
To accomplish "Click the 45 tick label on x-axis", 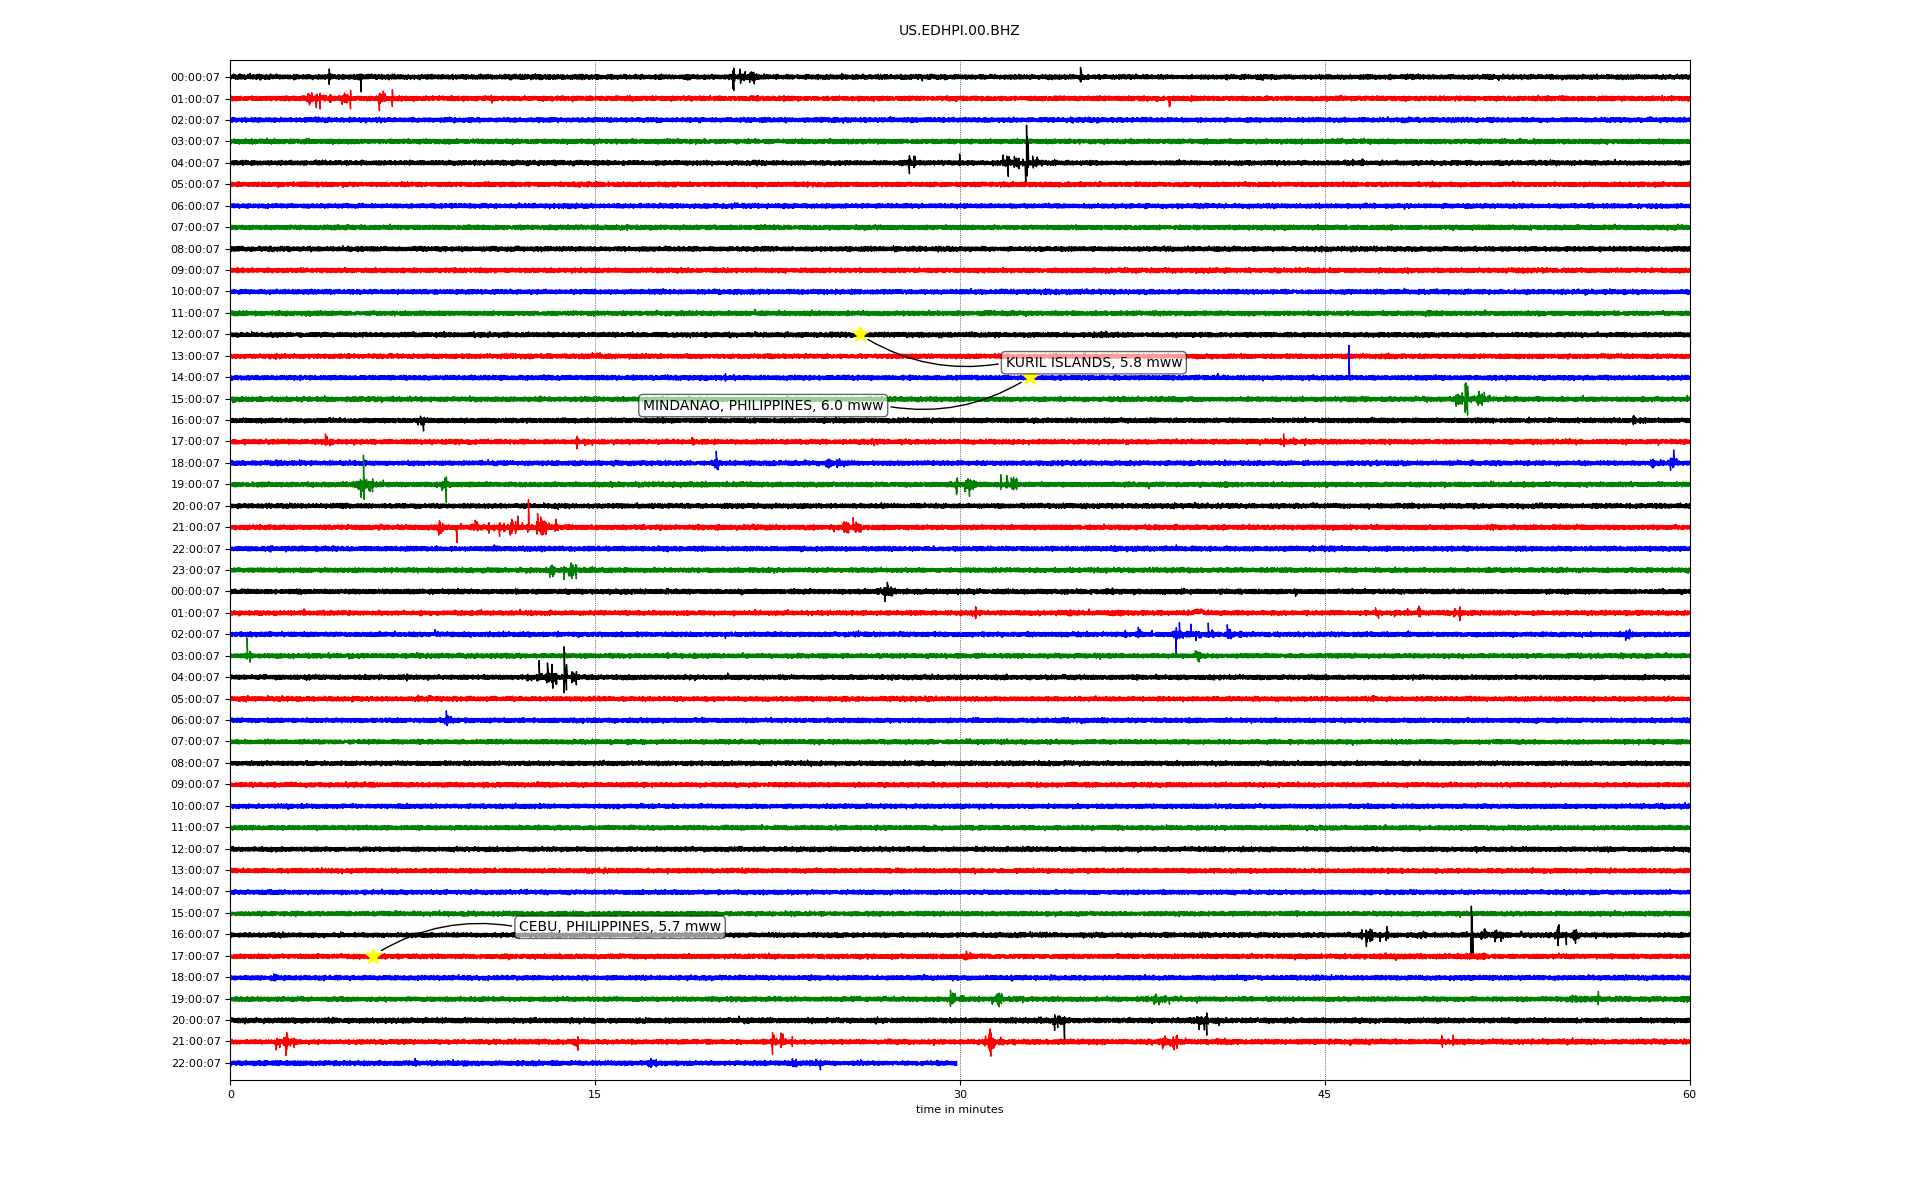I will (1324, 1094).
